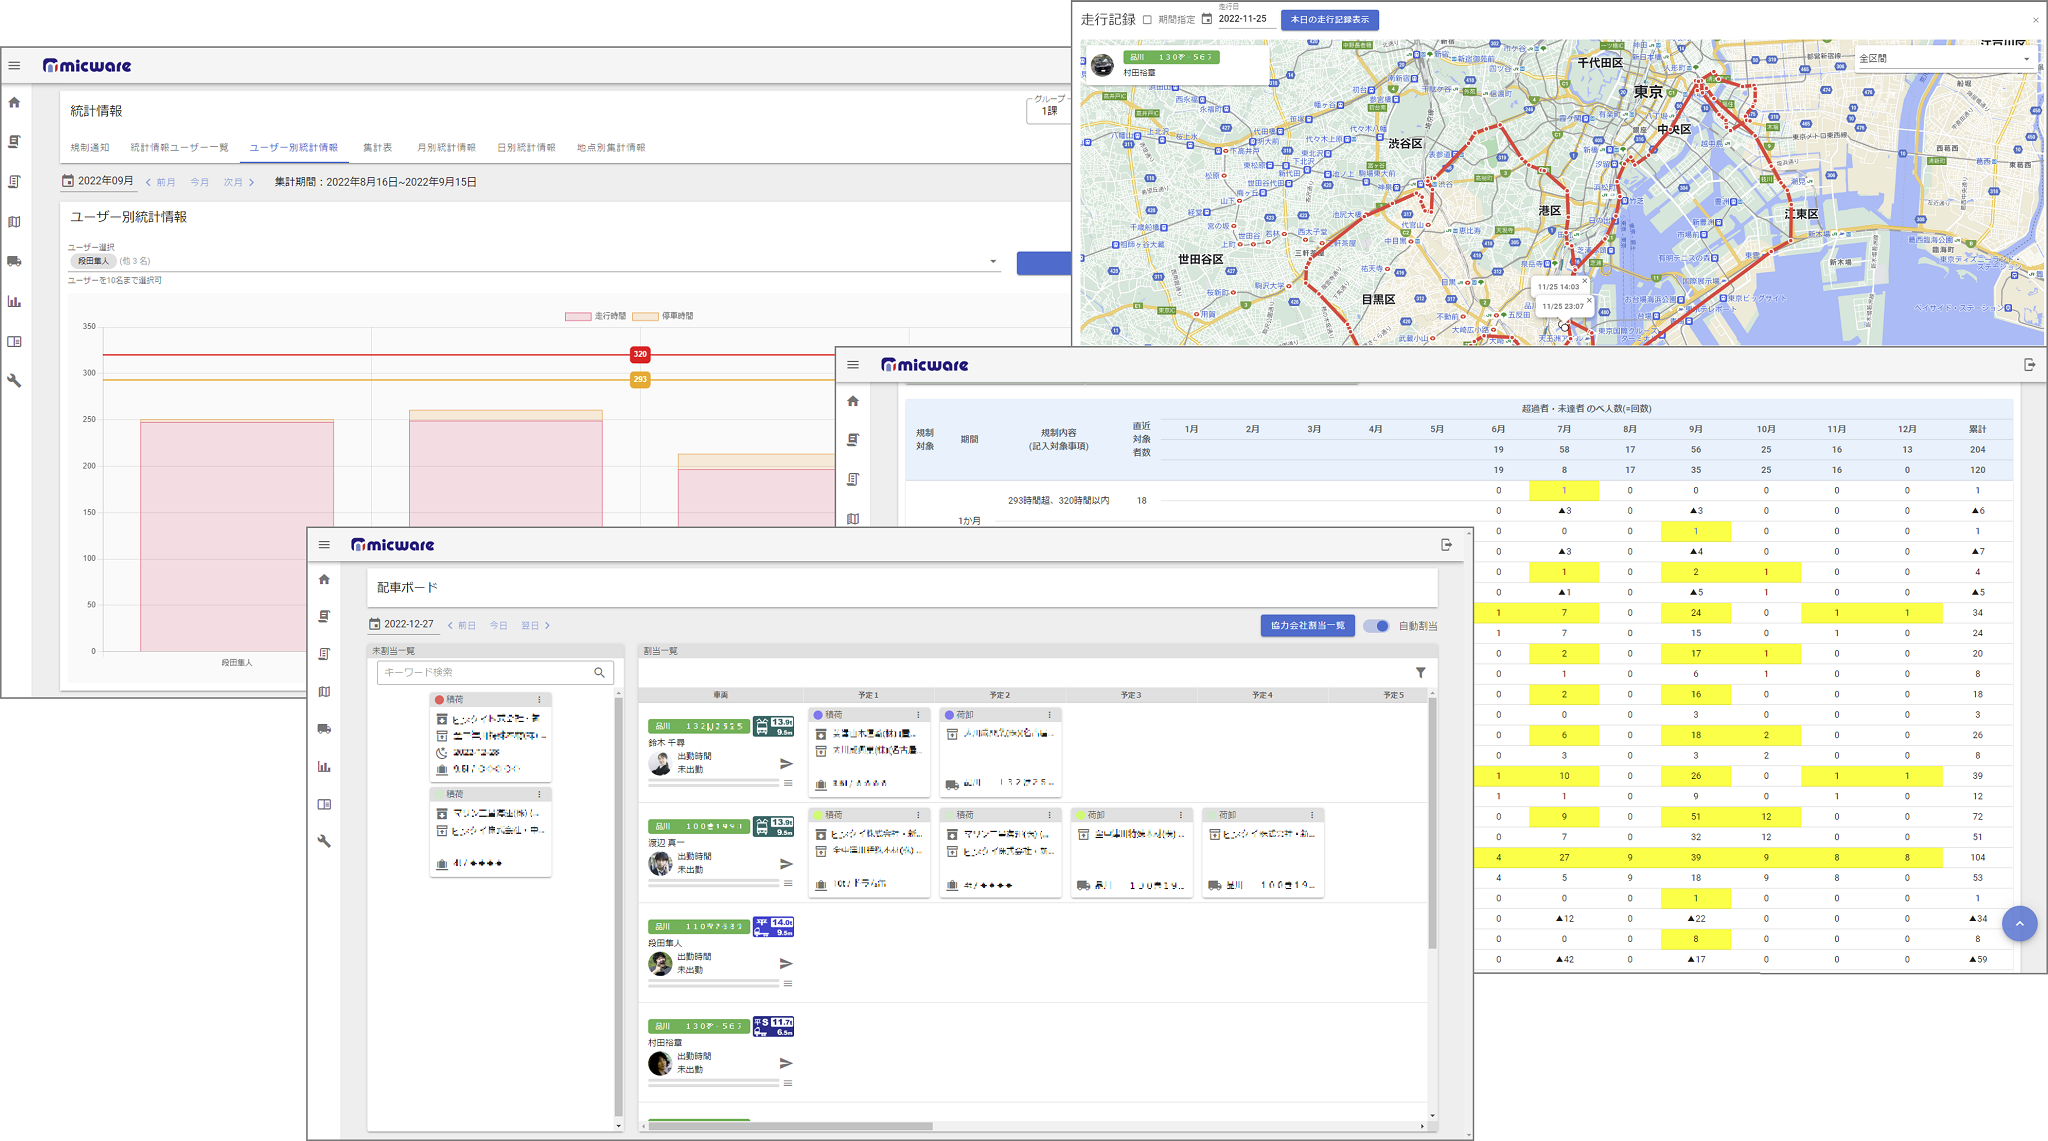Click the filter funnel icon in 割当一覧
Image resolution: width=2048 pixels, height=1141 pixels.
point(1420,673)
